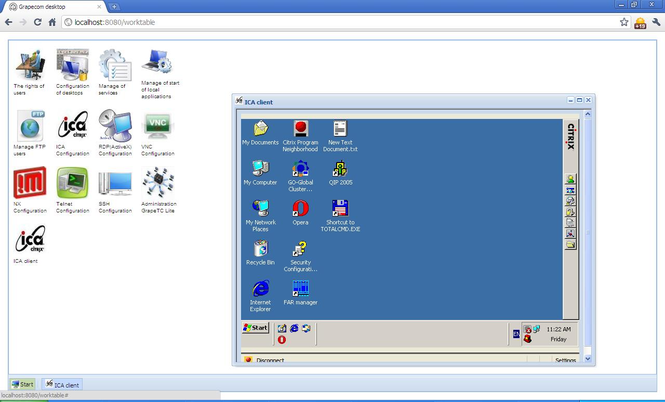
Task: Click the browser reload button
Action: (x=37, y=22)
